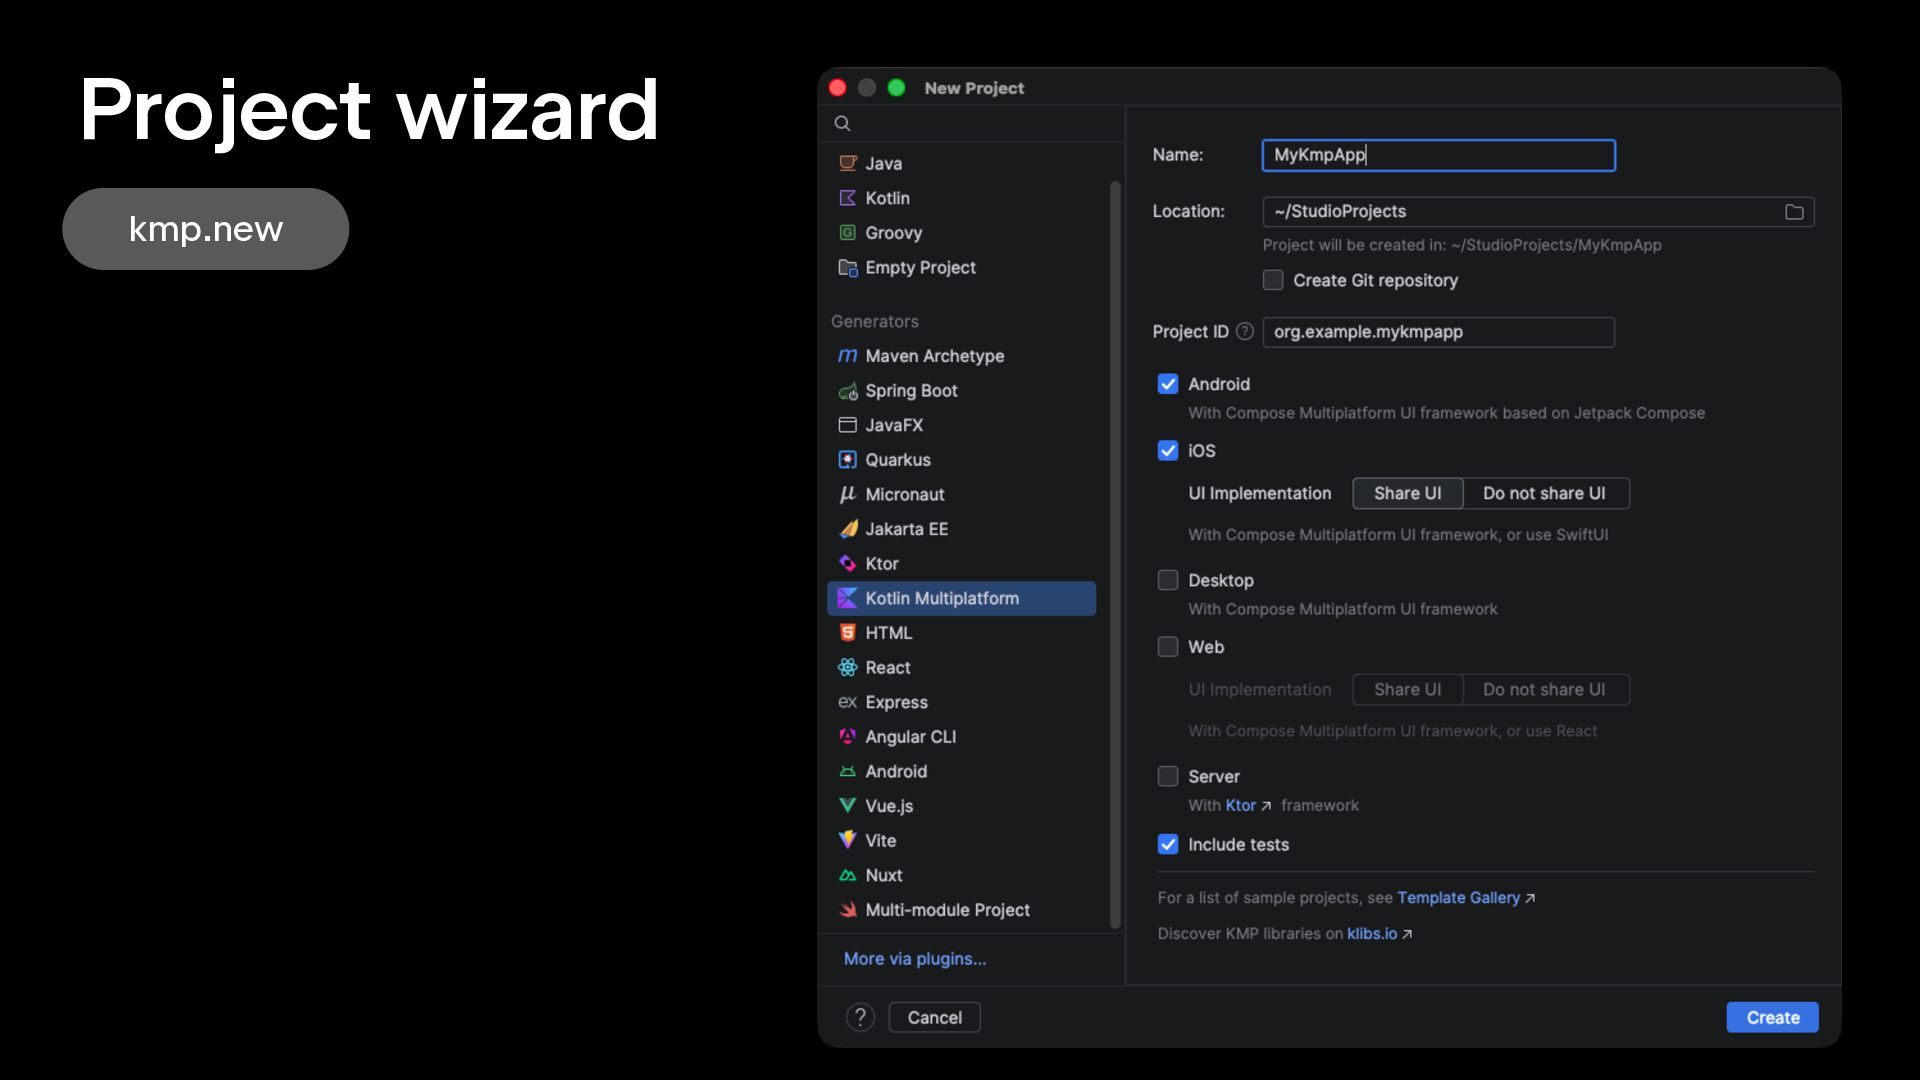This screenshot has width=1920, height=1080.
Task: Select iOS Share UI option
Action: pos(1408,494)
